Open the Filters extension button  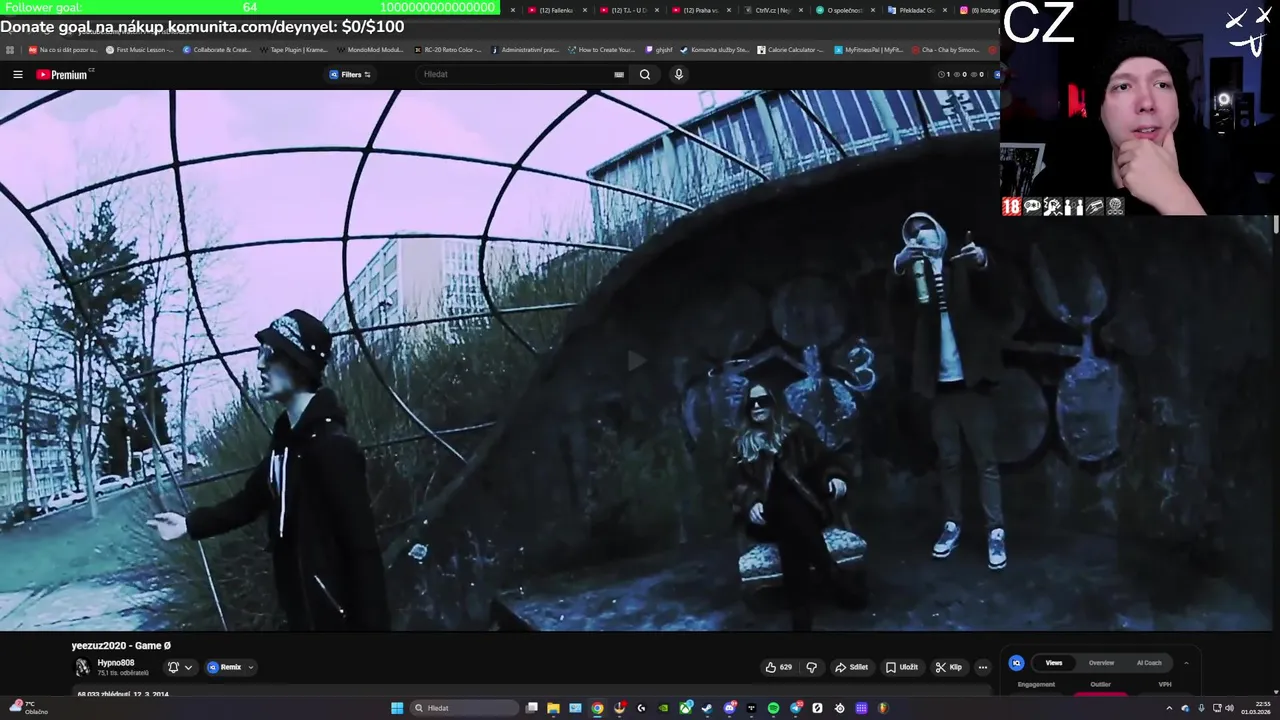coord(350,74)
